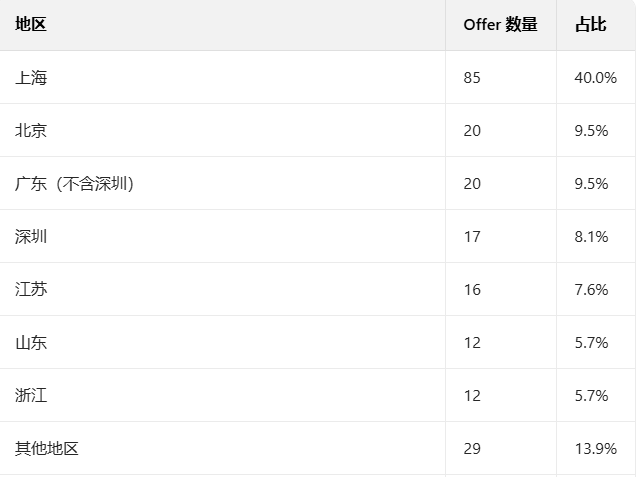The height and width of the screenshot is (477, 636).
Task: Select the offer count 17 cell
Action: pos(472,237)
